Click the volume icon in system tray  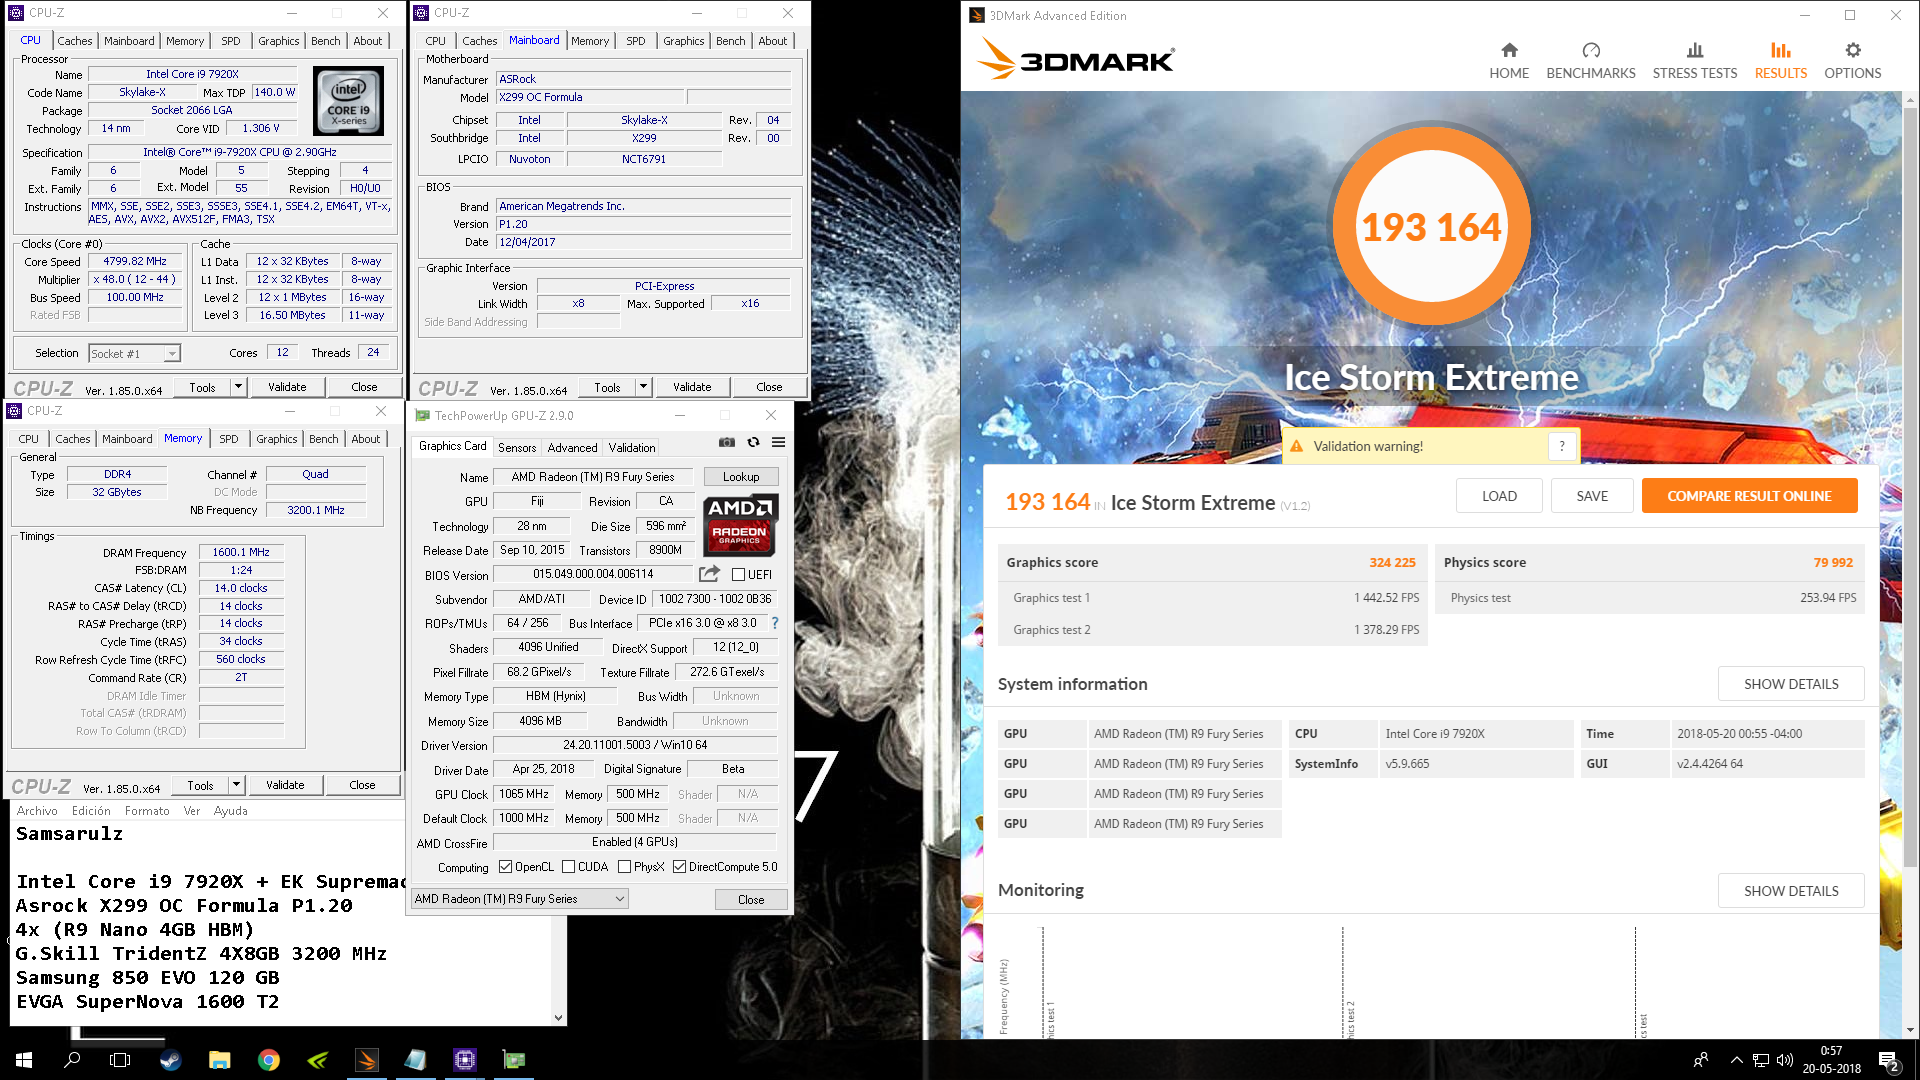tap(1785, 1060)
